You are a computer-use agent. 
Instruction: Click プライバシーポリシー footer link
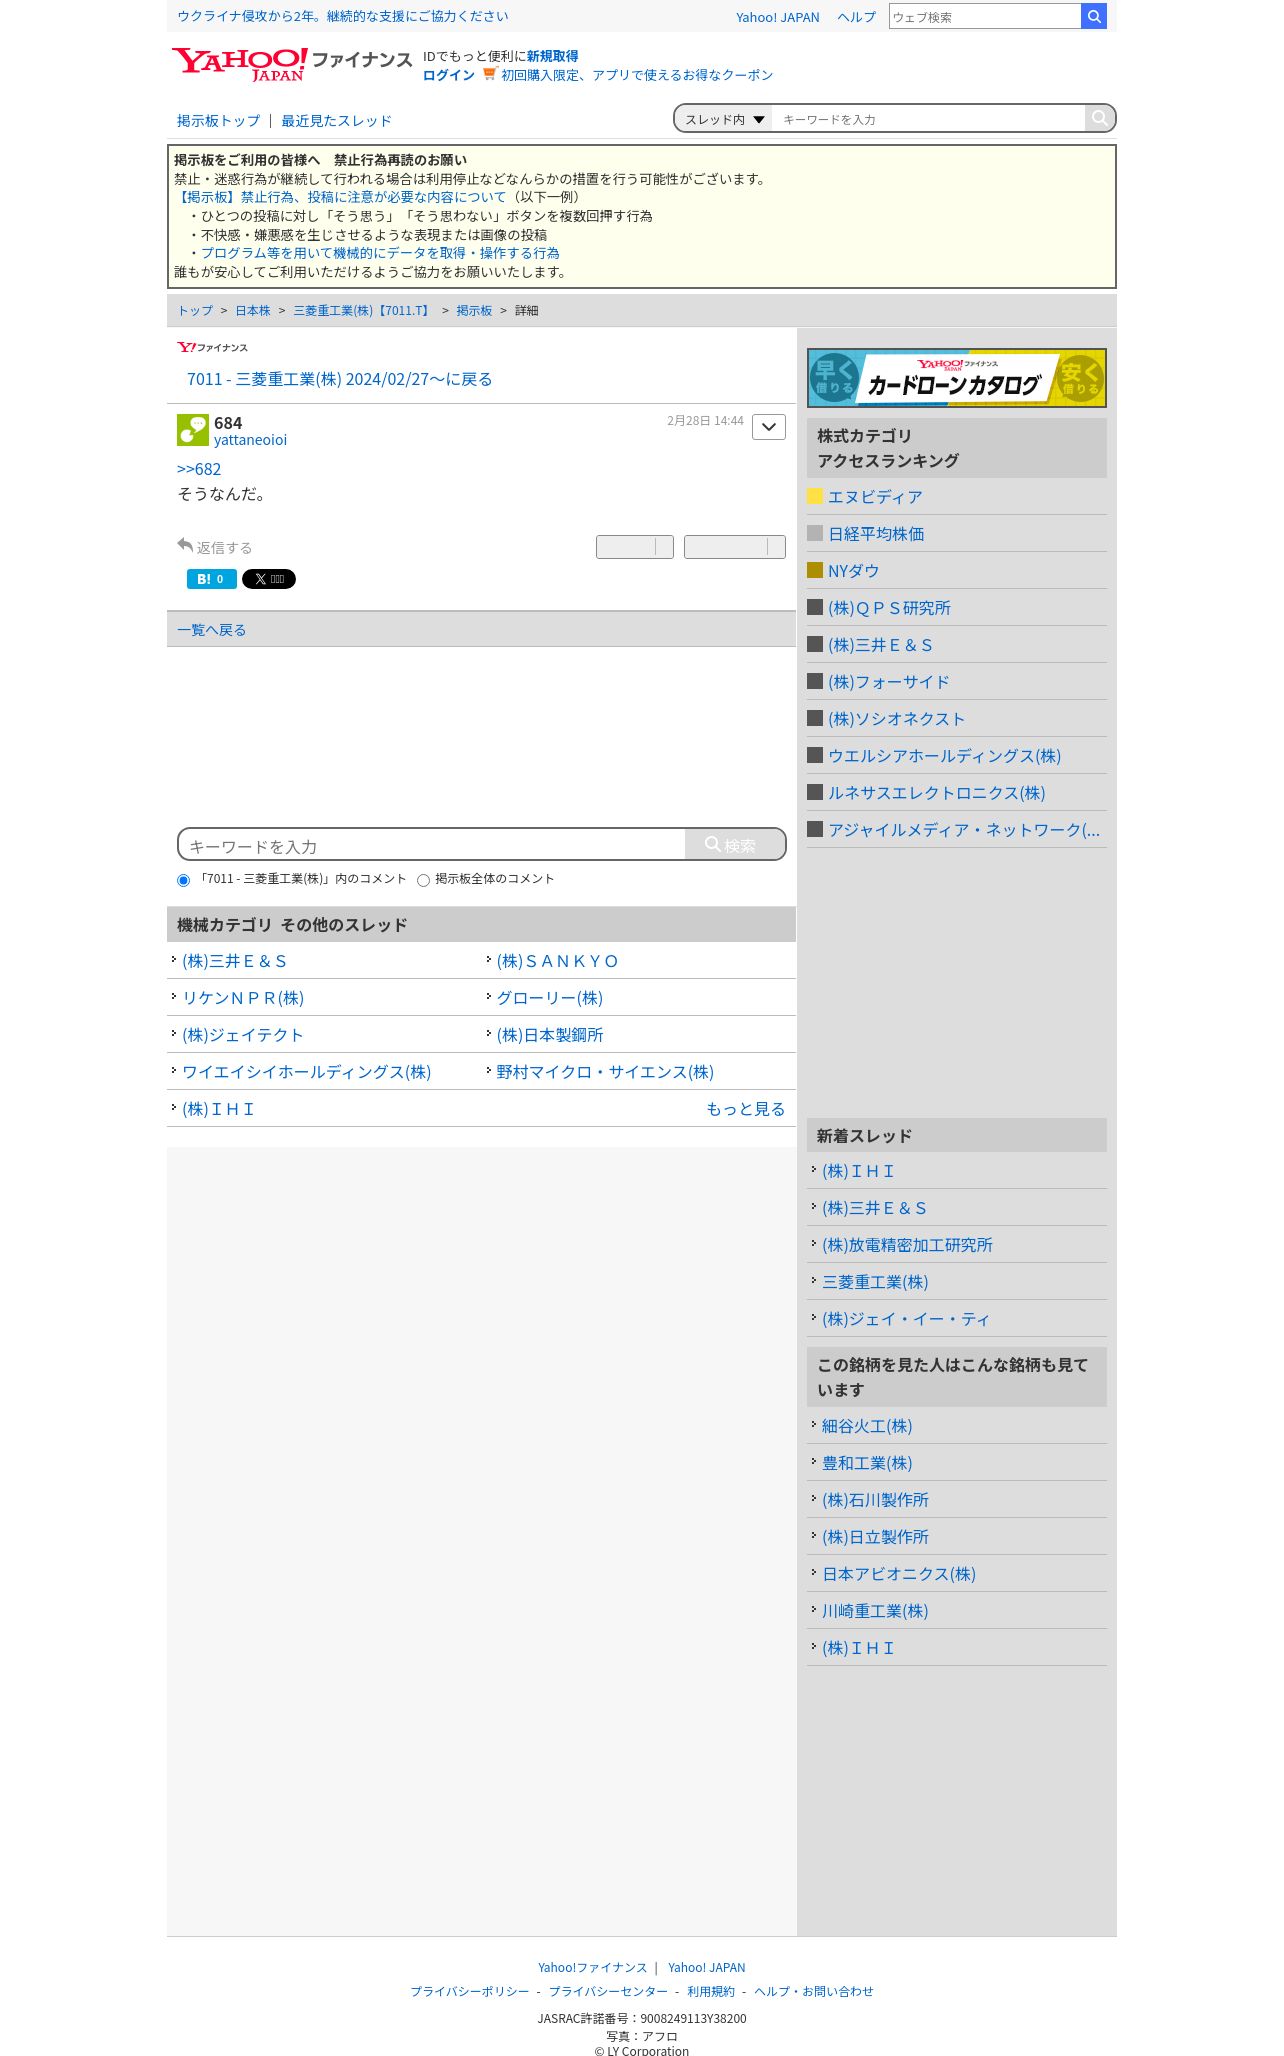click(x=470, y=1992)
